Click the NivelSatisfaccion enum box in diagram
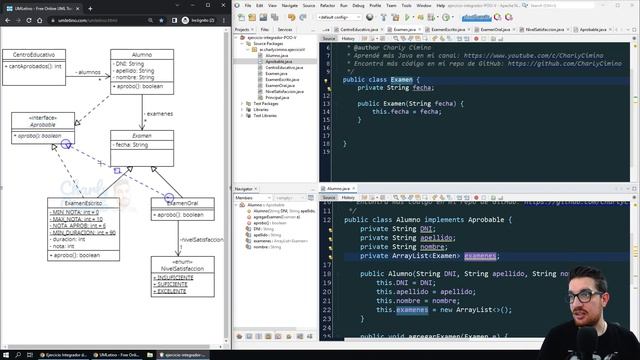The width and height of the screenshot is (640, 360). [182, 277]
